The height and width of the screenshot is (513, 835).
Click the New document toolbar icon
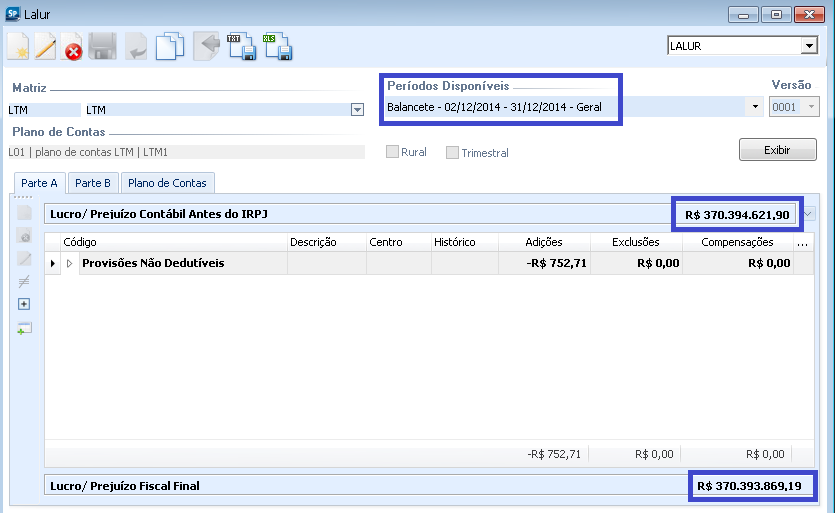[18, 47]
